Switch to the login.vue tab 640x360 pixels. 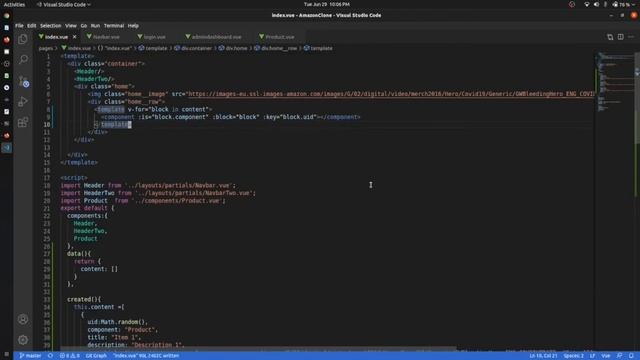pos(154,37)
